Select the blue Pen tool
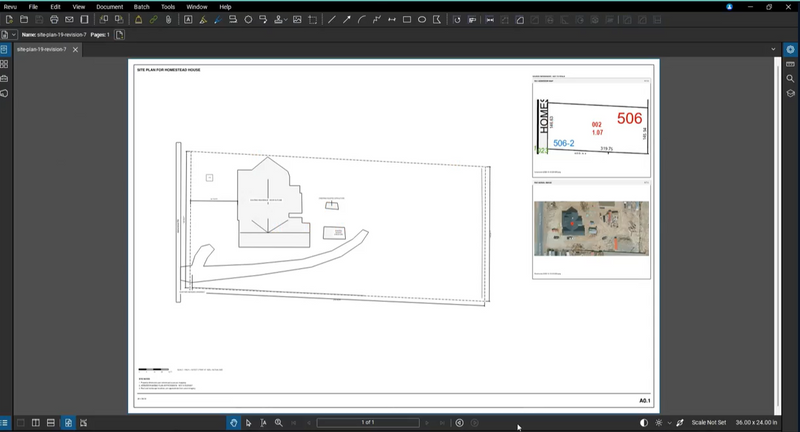 click(218, 20)
